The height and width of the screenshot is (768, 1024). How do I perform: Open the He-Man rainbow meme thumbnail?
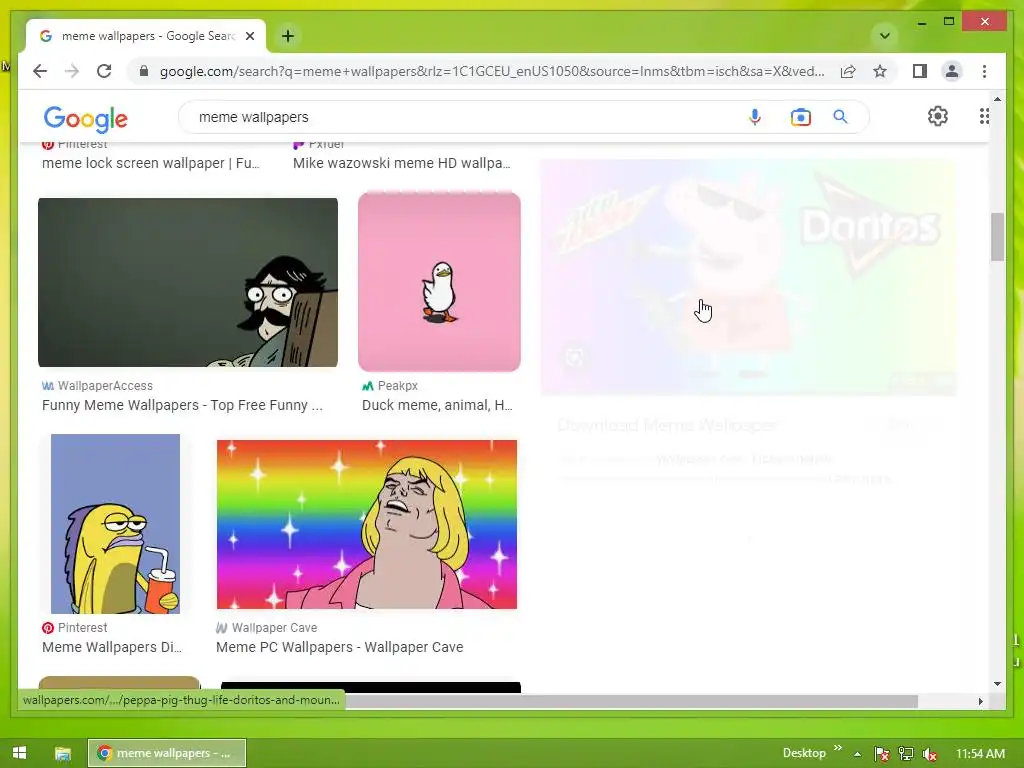pos(367,524)
